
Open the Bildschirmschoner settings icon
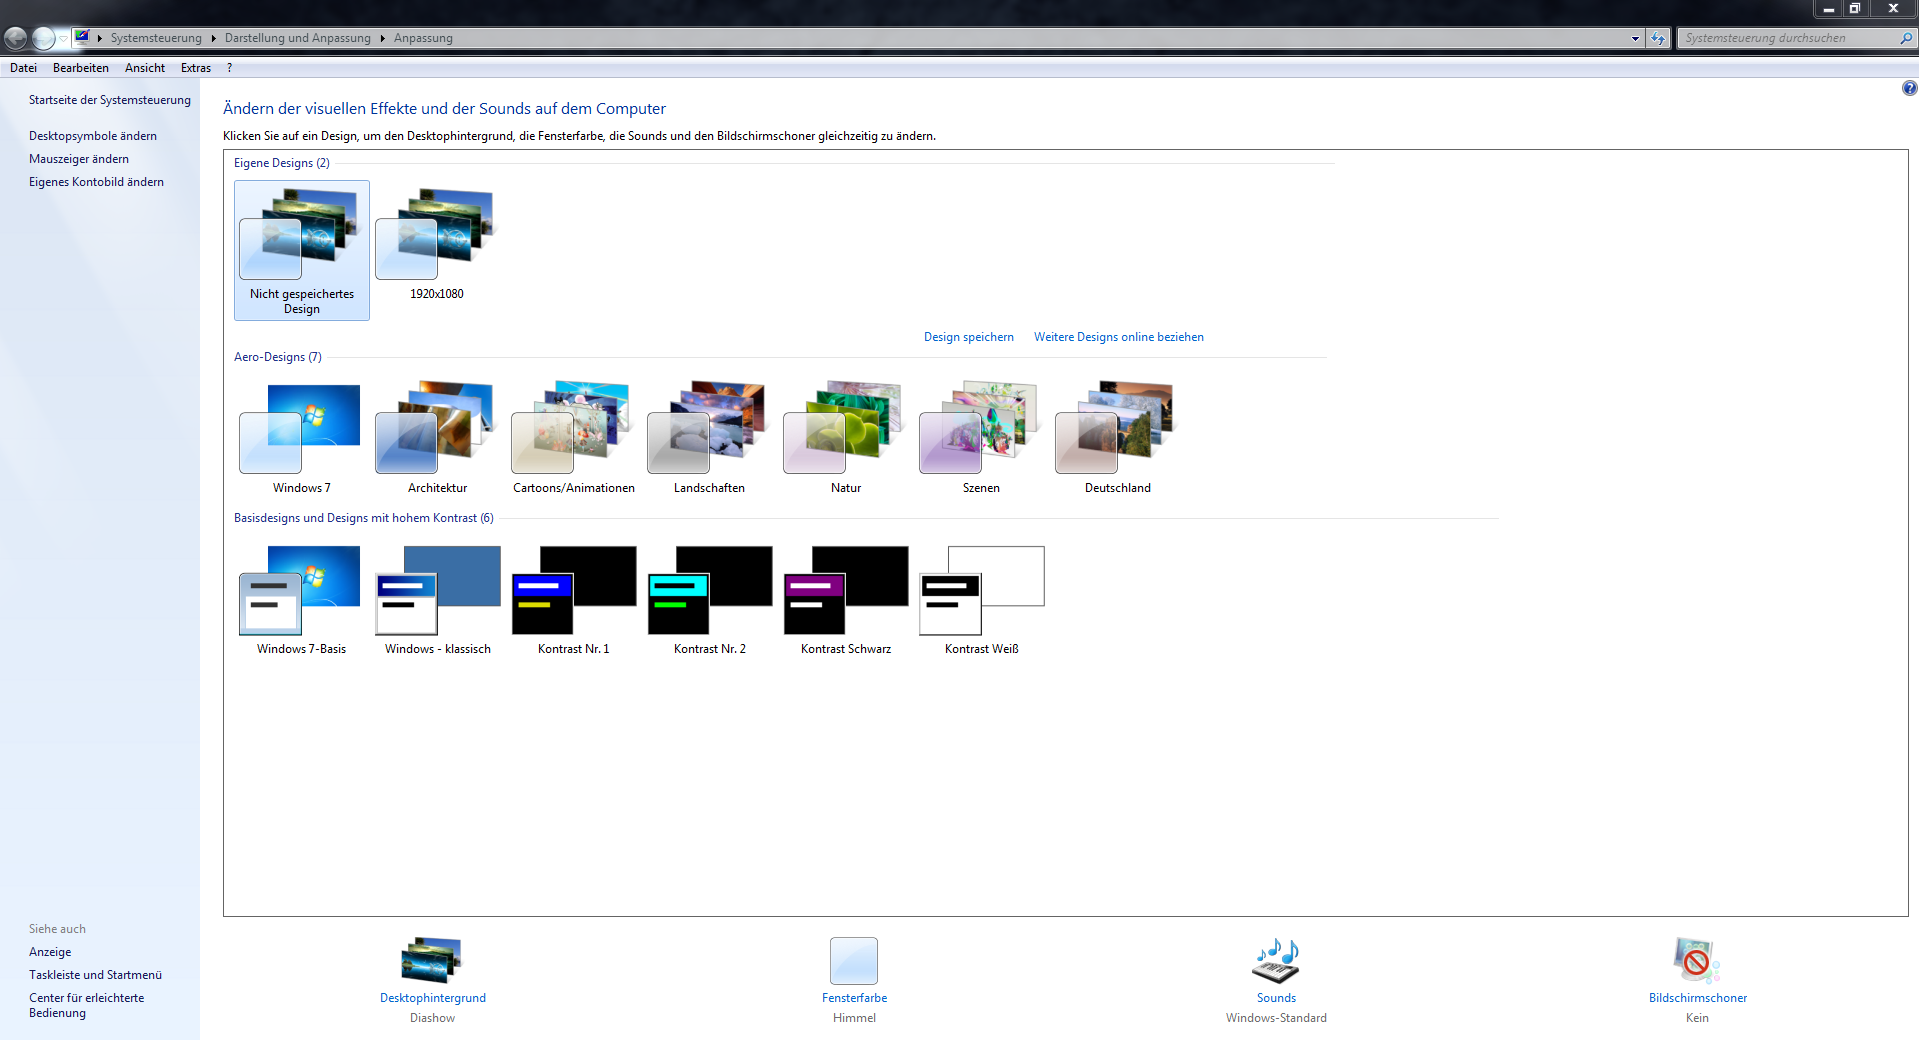(1697, 961)
